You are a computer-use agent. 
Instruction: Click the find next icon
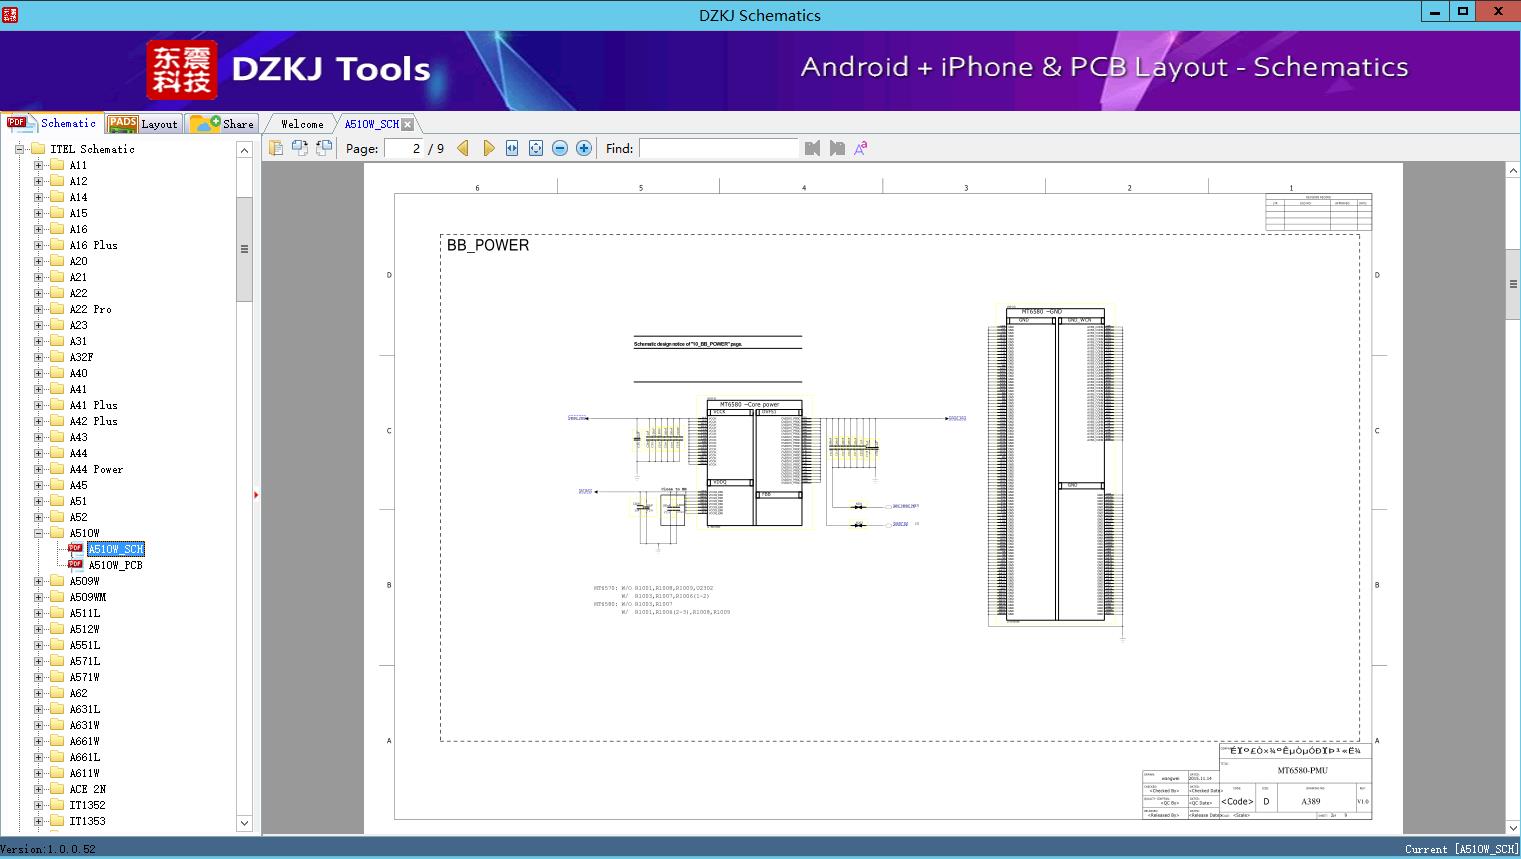pyautogui.click(x=837, y=148)
